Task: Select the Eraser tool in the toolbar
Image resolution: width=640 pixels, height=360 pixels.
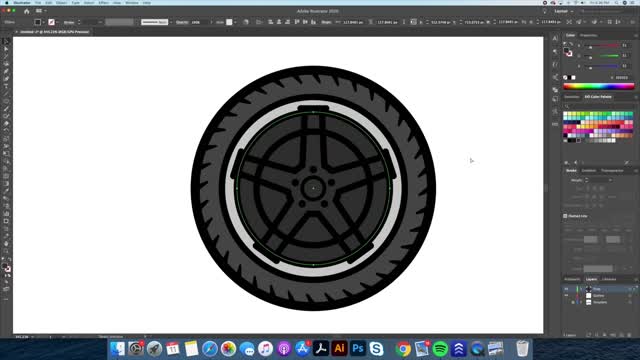Action: coord(6,124)
